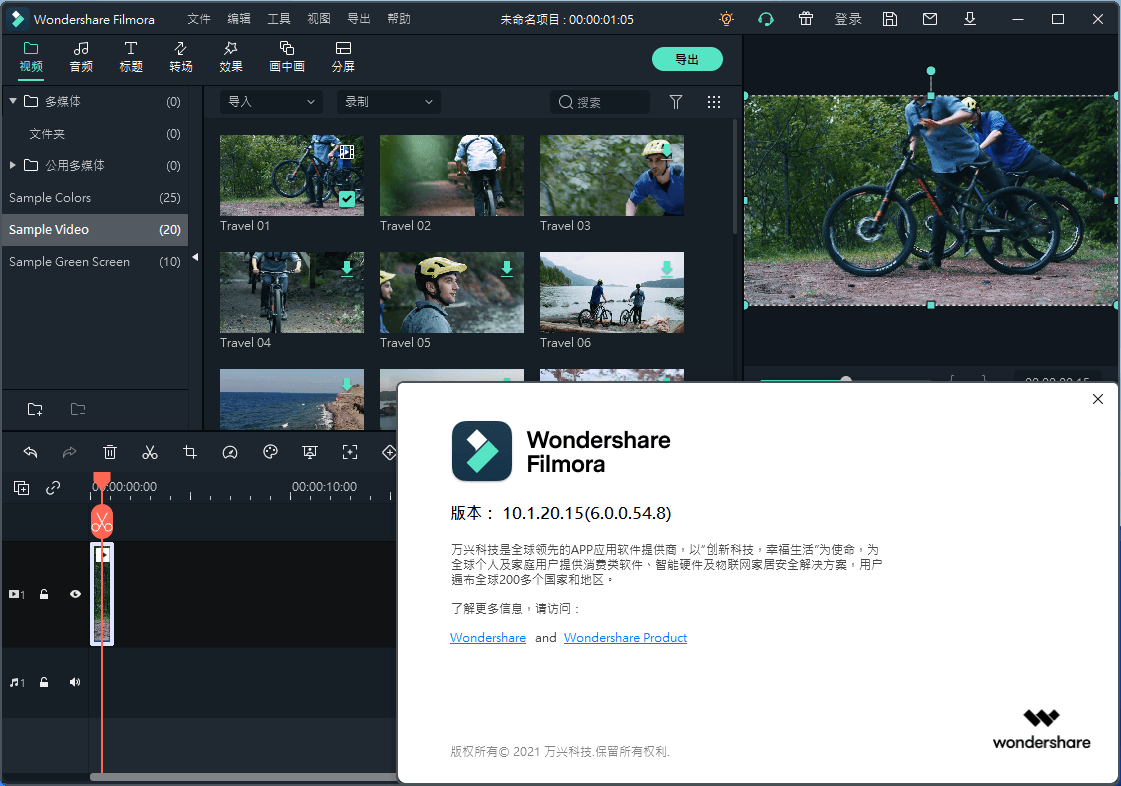
Task: Switch to the 分屏 split screen tab
Action: coord(343,57)
